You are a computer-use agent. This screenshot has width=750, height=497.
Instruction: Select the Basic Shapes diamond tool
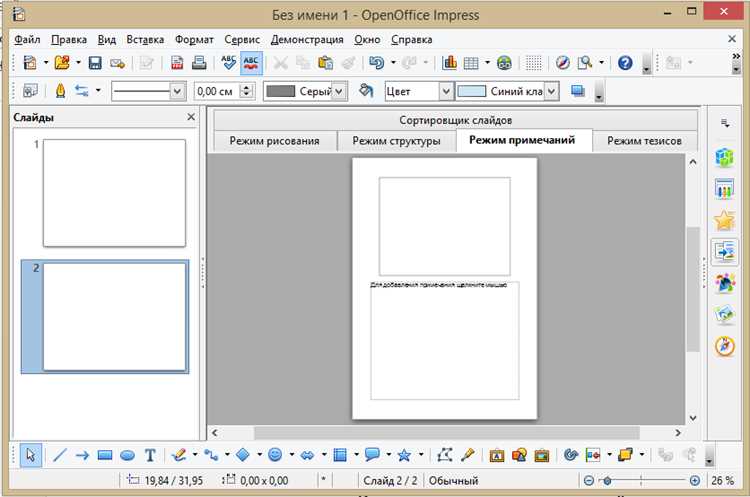tap(243, 455)
